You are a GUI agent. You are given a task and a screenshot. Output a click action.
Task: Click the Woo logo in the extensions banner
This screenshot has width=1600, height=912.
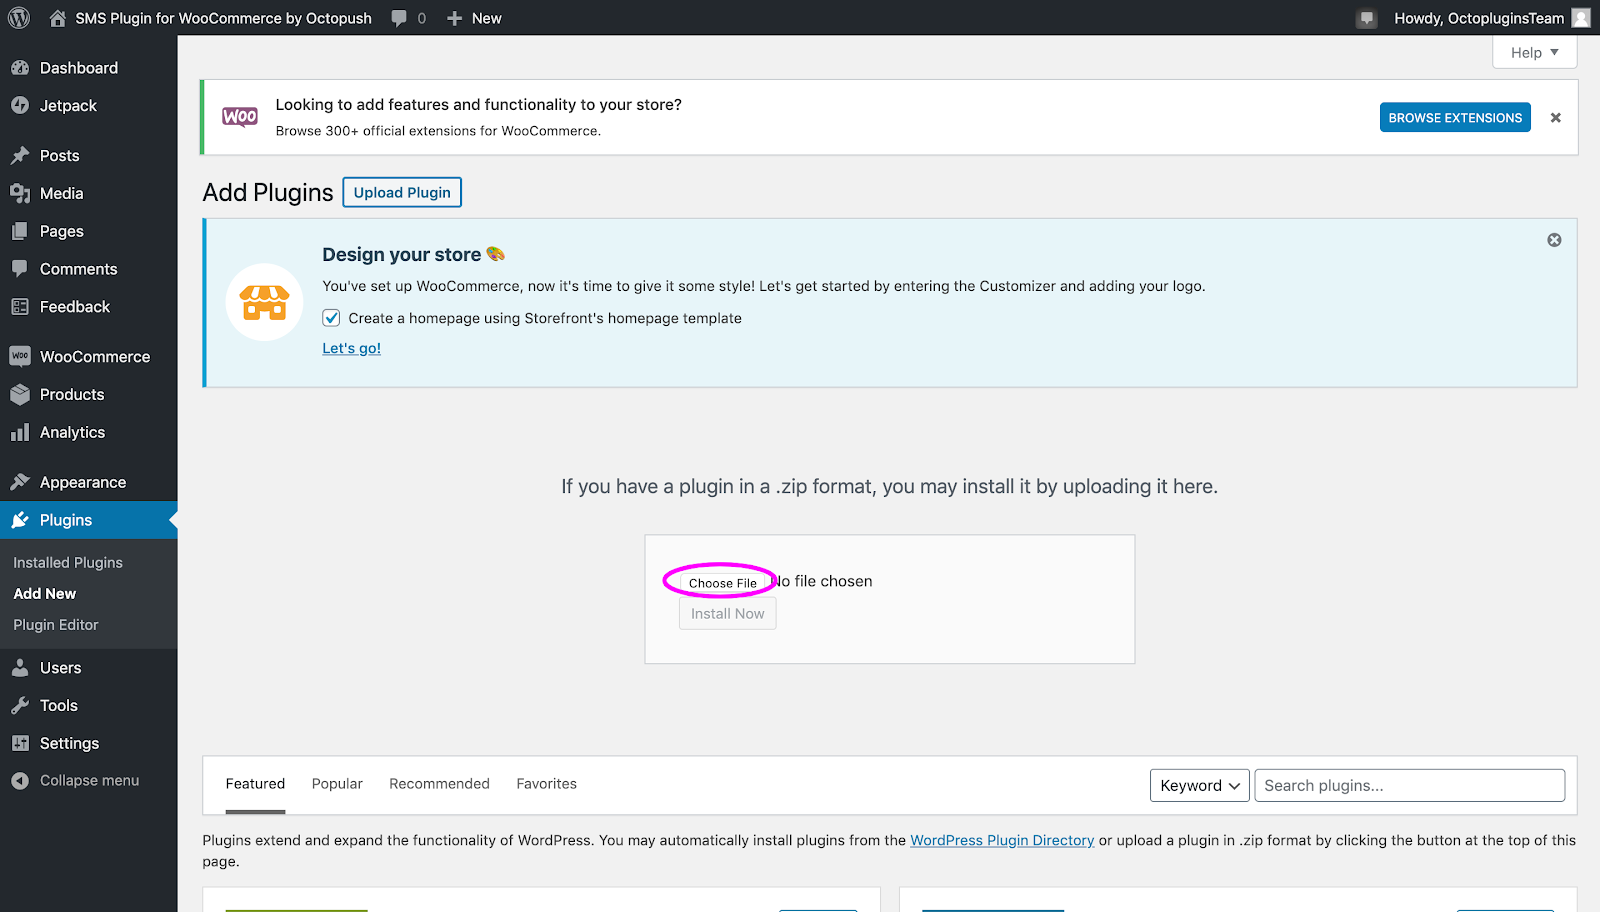point(240,117)
